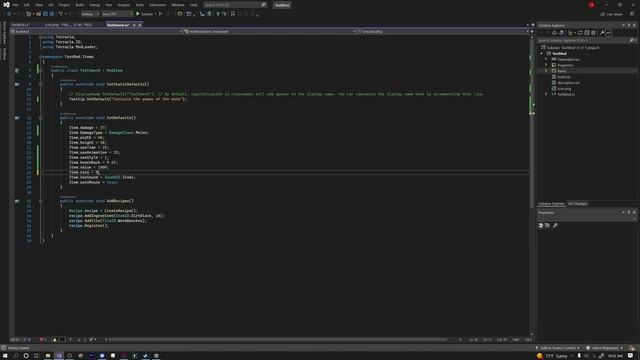Close the TestSword.cs tab
The width and height of the screenshot is (640, 360).
click(140, 25)
